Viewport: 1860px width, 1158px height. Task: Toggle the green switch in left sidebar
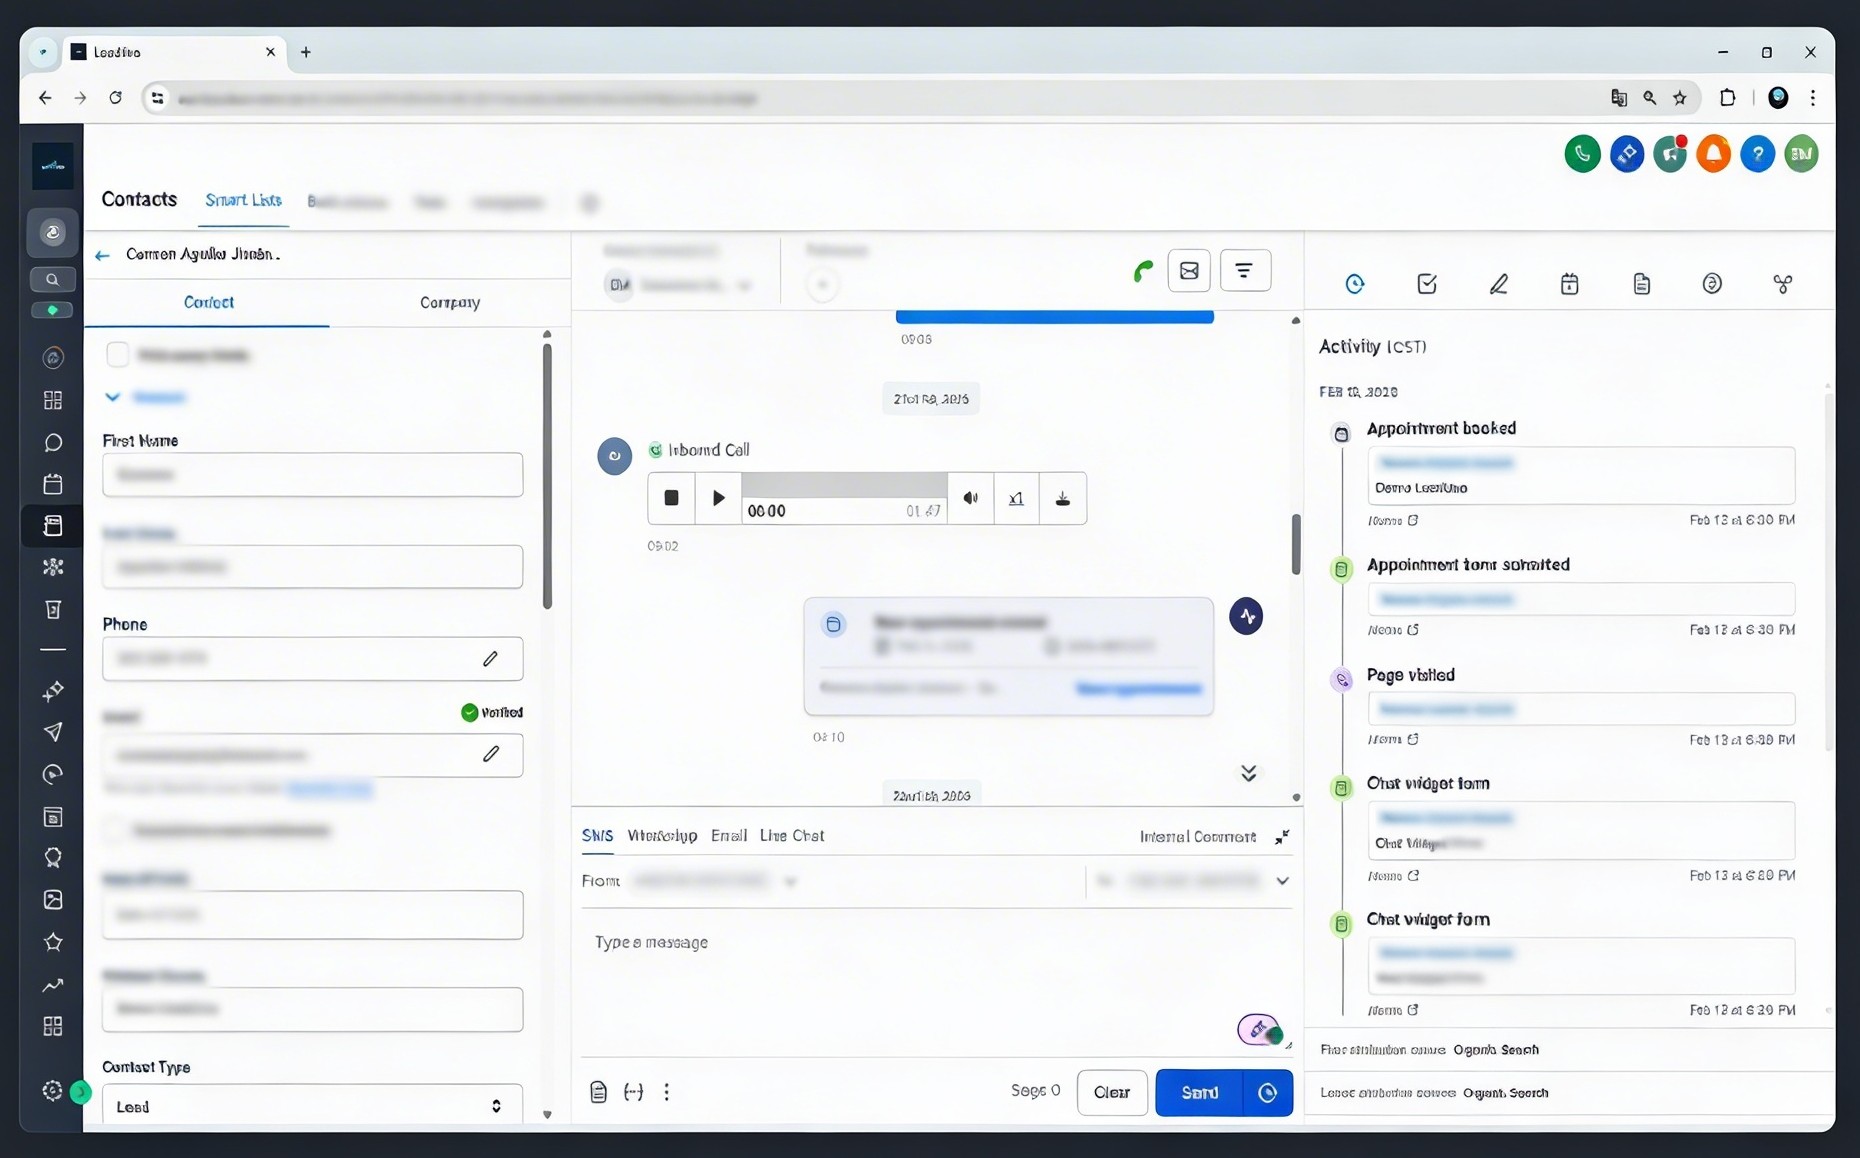(53, 310)
